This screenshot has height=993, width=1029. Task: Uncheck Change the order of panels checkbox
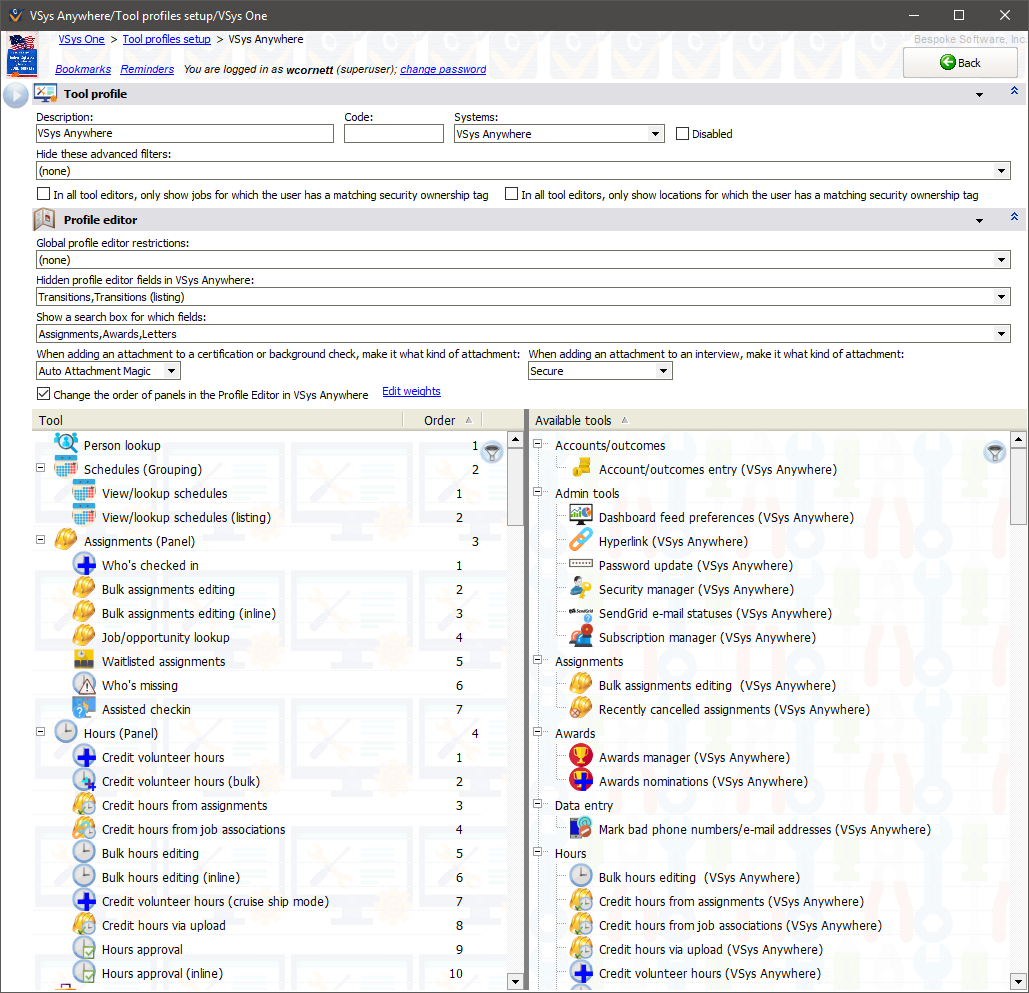[44, 394]
